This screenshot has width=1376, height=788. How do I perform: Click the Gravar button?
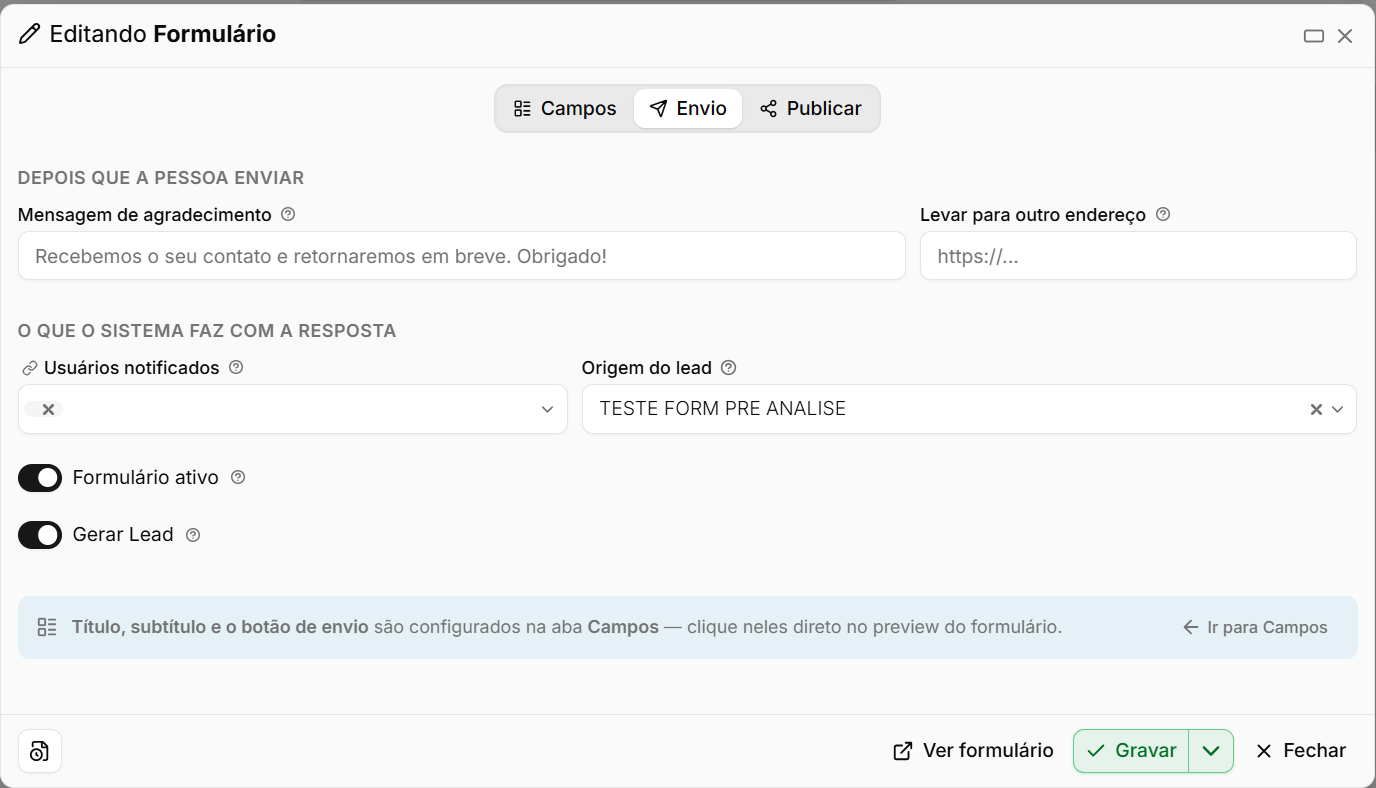(x=1131, y=751)
